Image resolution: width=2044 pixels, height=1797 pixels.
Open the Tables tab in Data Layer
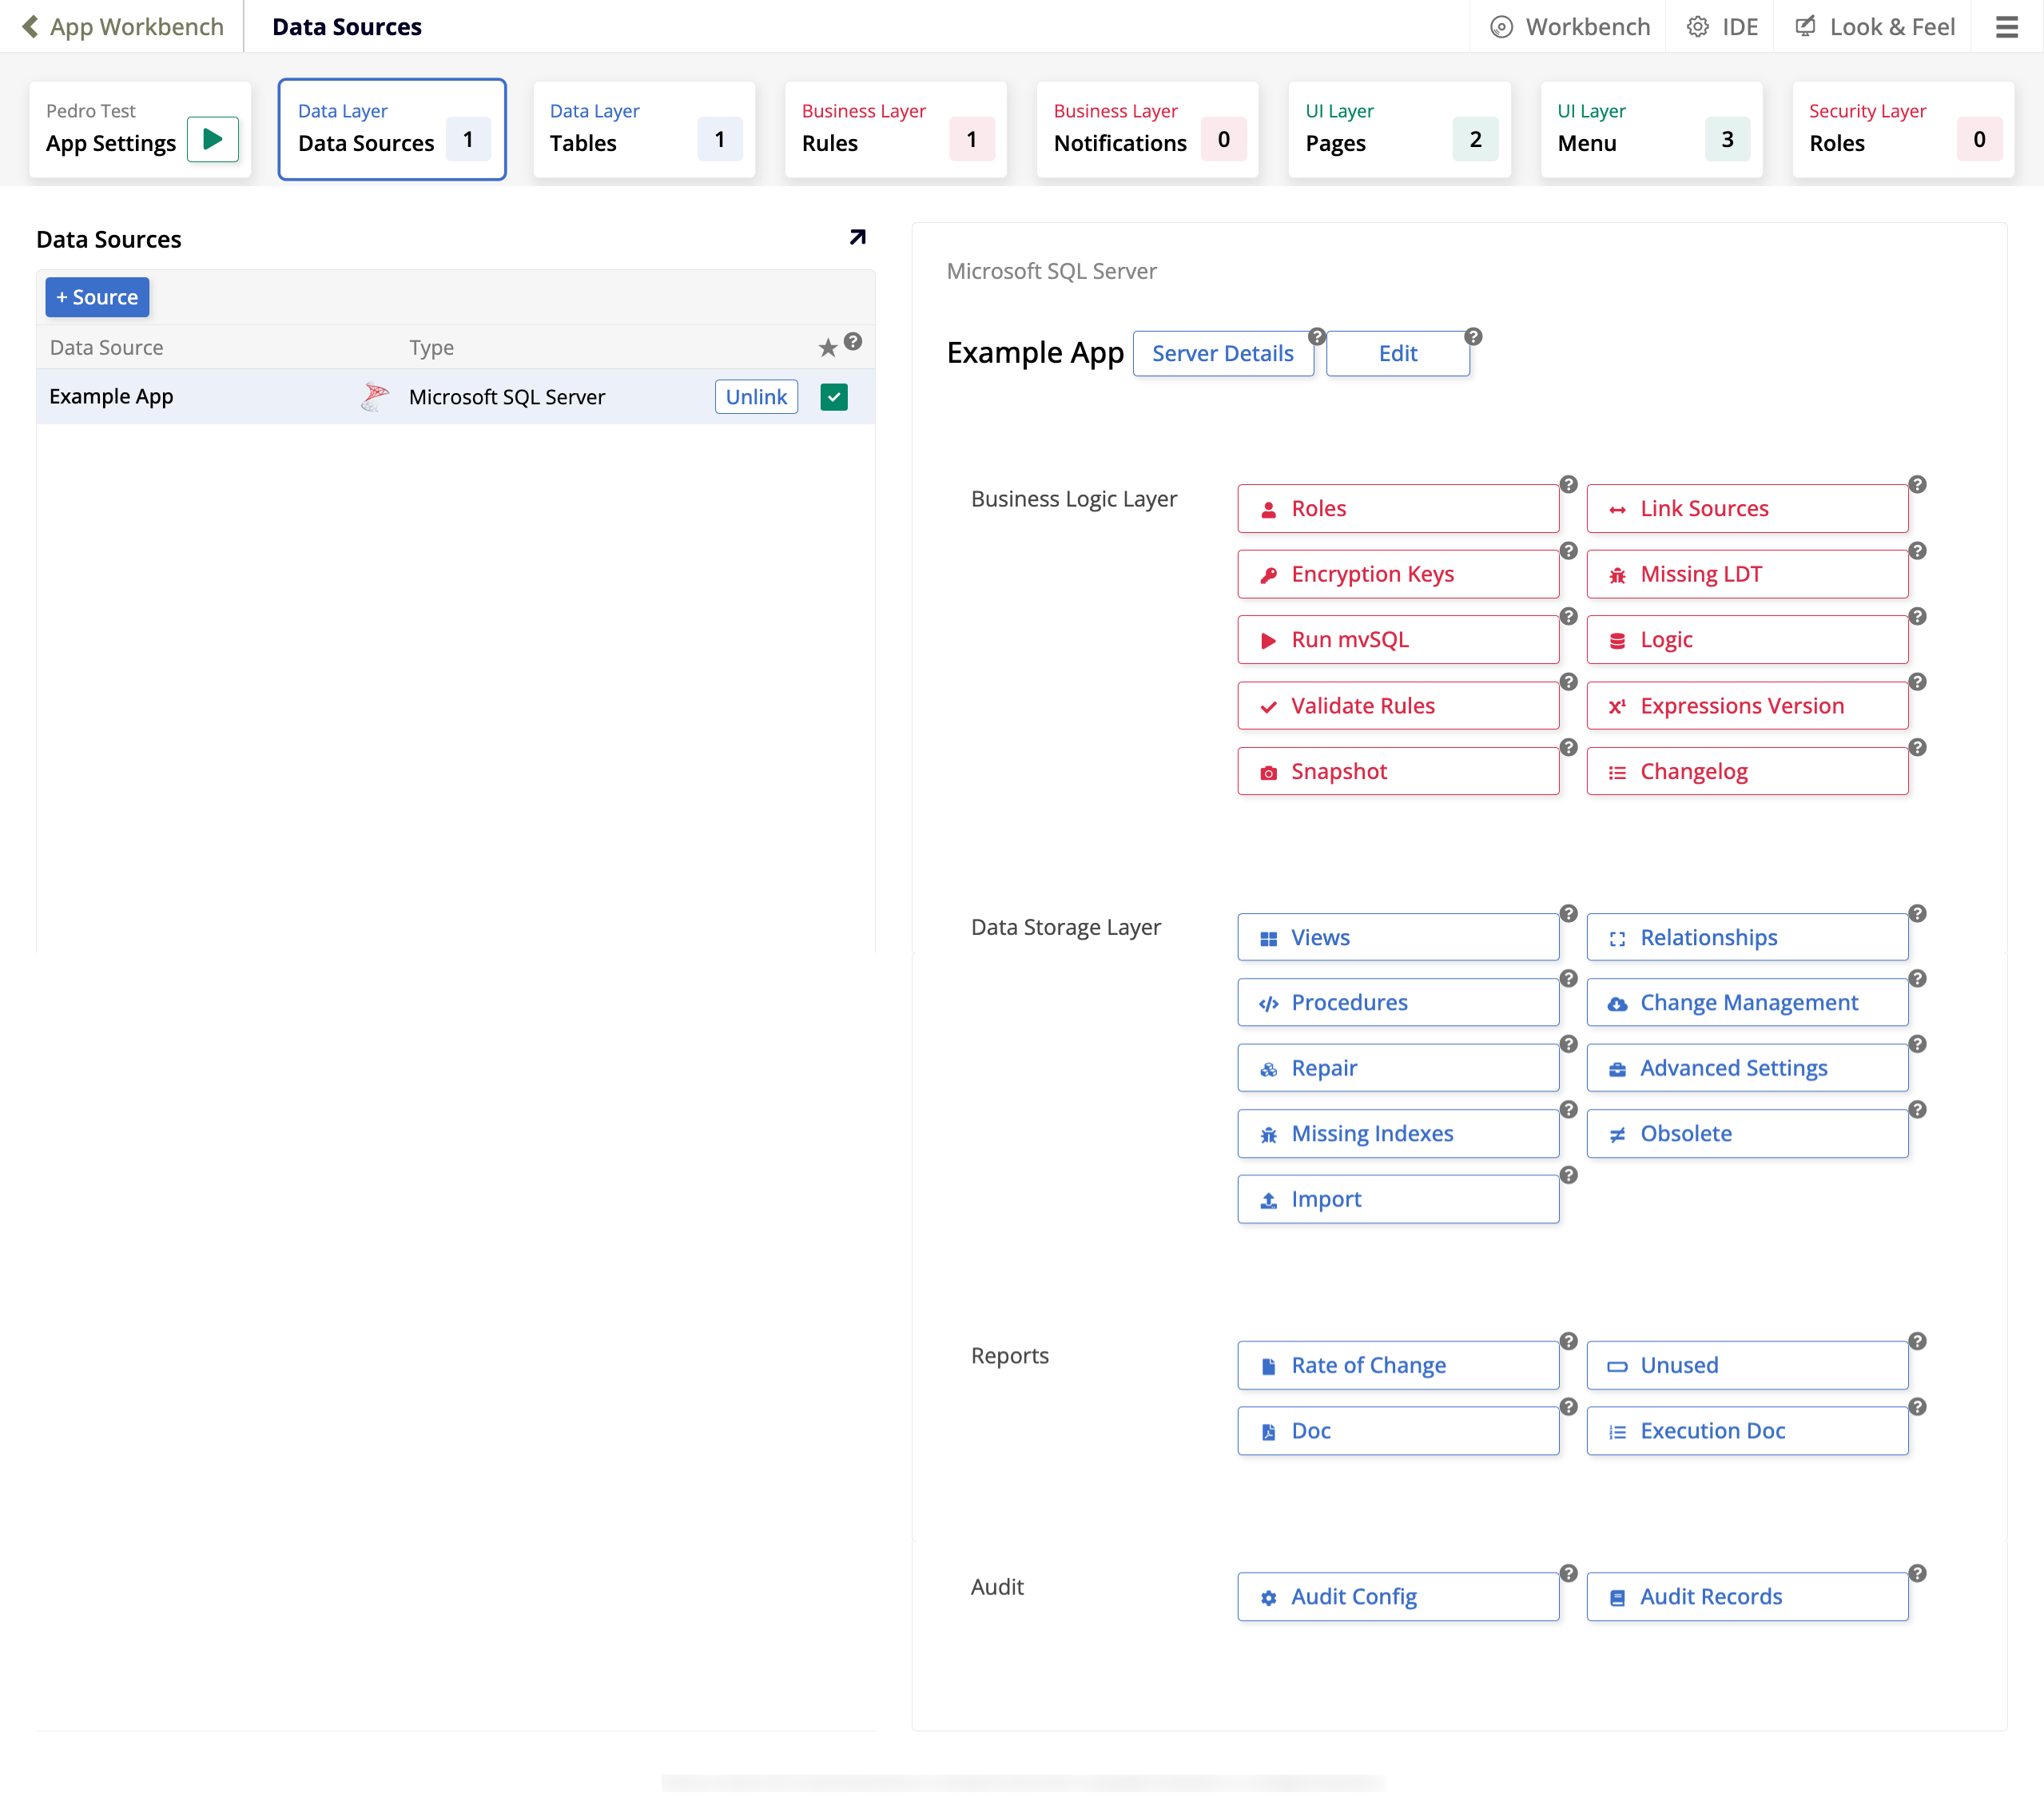pos(644,129)
